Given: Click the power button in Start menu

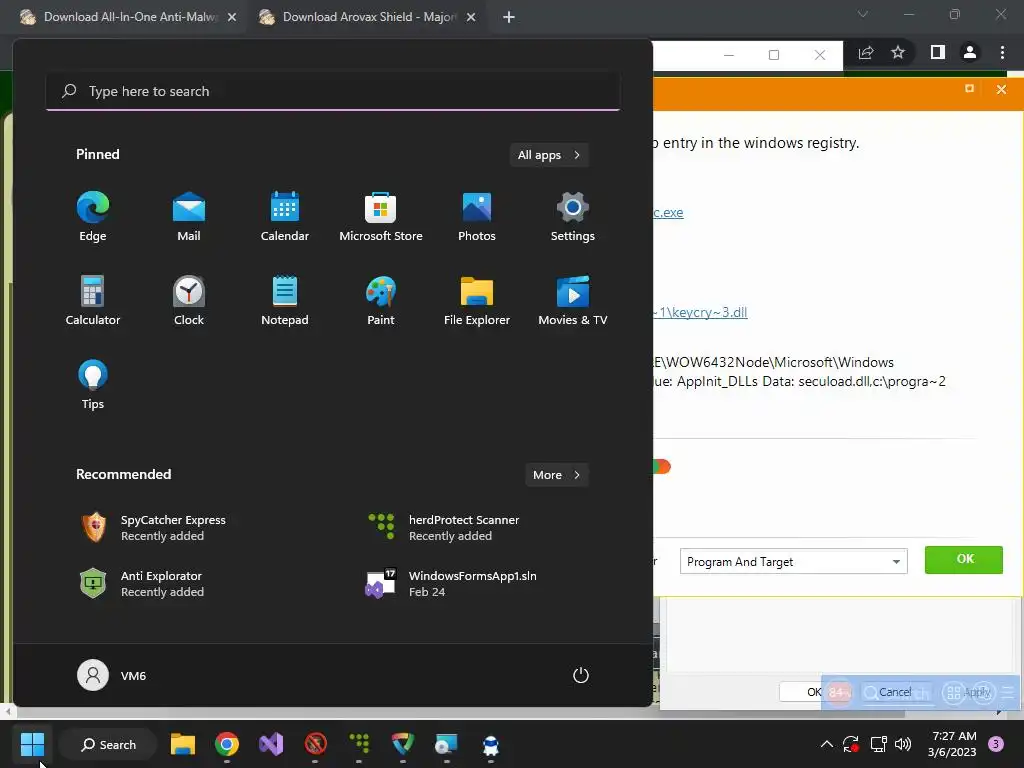Looking at the screenshot, I should (x=581, y=675).
